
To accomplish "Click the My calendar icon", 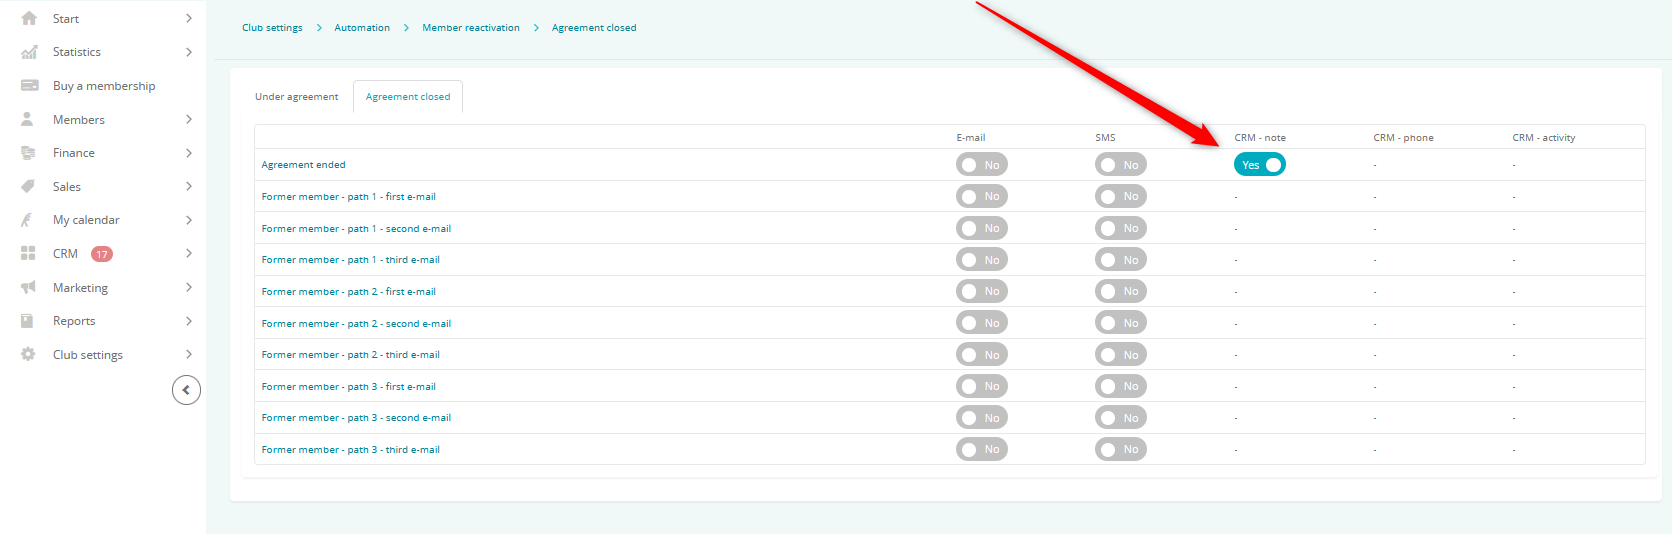I will [x=28, y=220].
